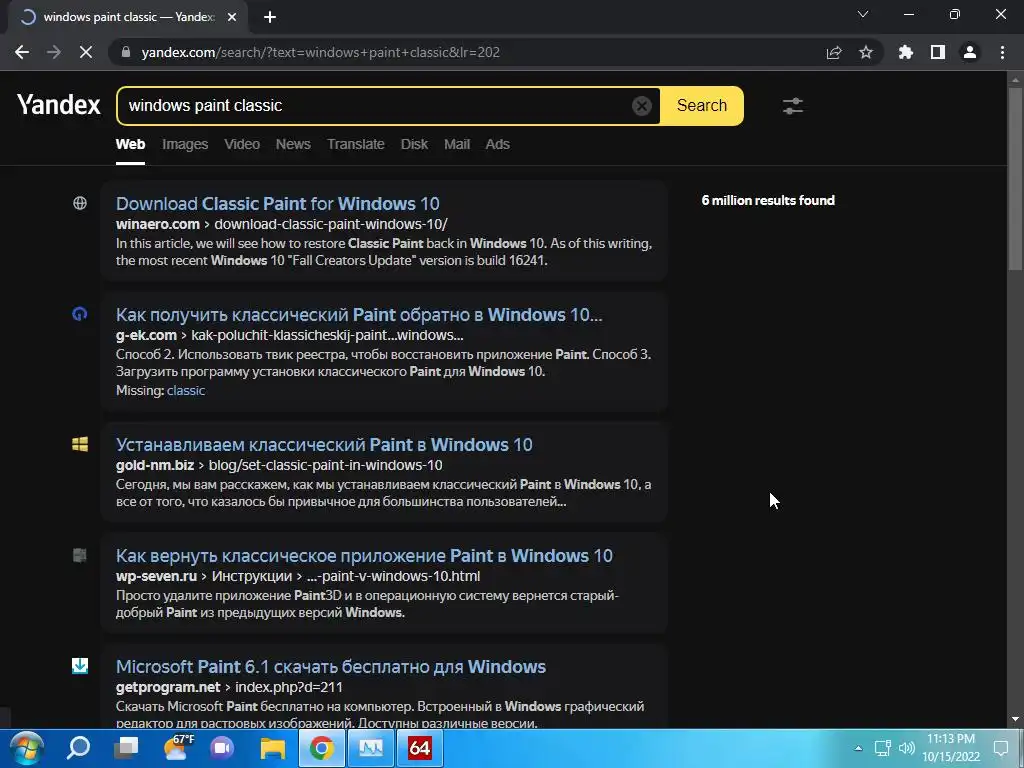The image size is (1024, 768).
Task: Click the getprogram.net download arrow favicon
Action: point(80,665)
